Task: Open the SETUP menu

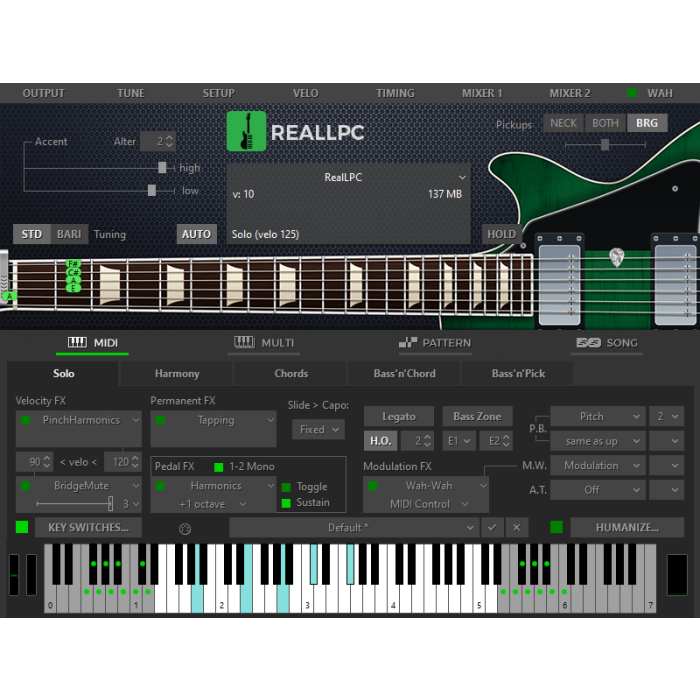Action: pos(218,93)
